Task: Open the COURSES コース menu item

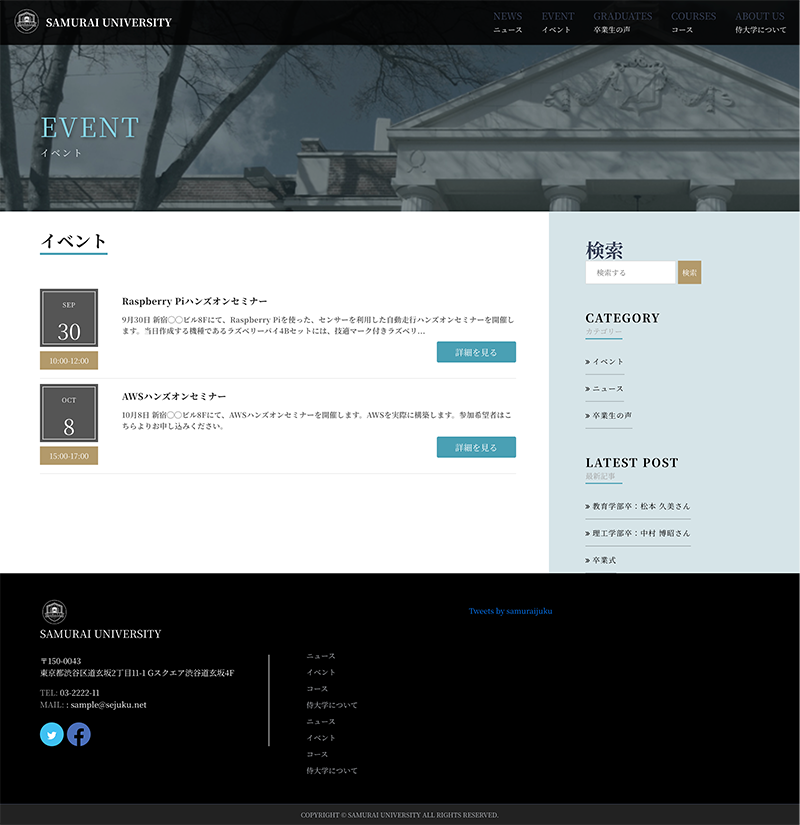Action: point(693,22)
